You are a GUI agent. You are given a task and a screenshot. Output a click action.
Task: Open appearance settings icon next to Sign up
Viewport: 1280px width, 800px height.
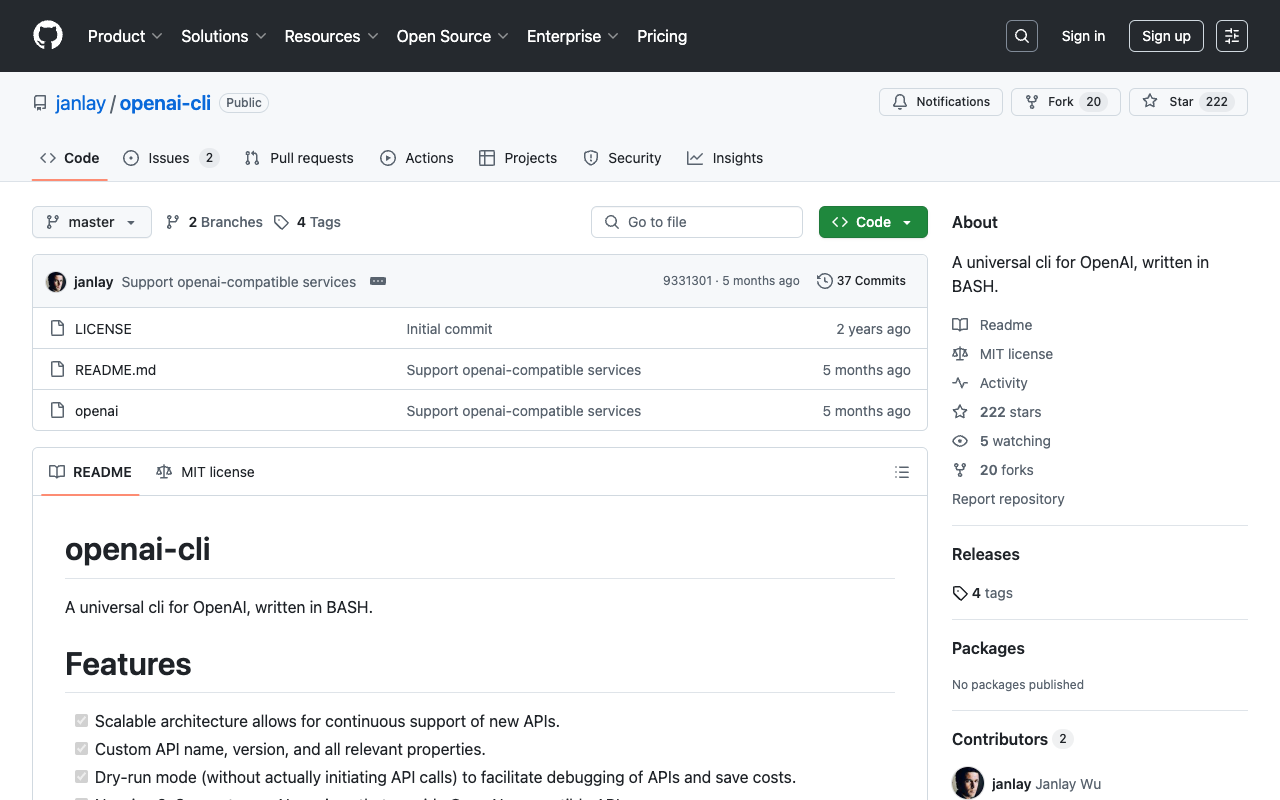pyautogui.click(x=1232, y=36)
